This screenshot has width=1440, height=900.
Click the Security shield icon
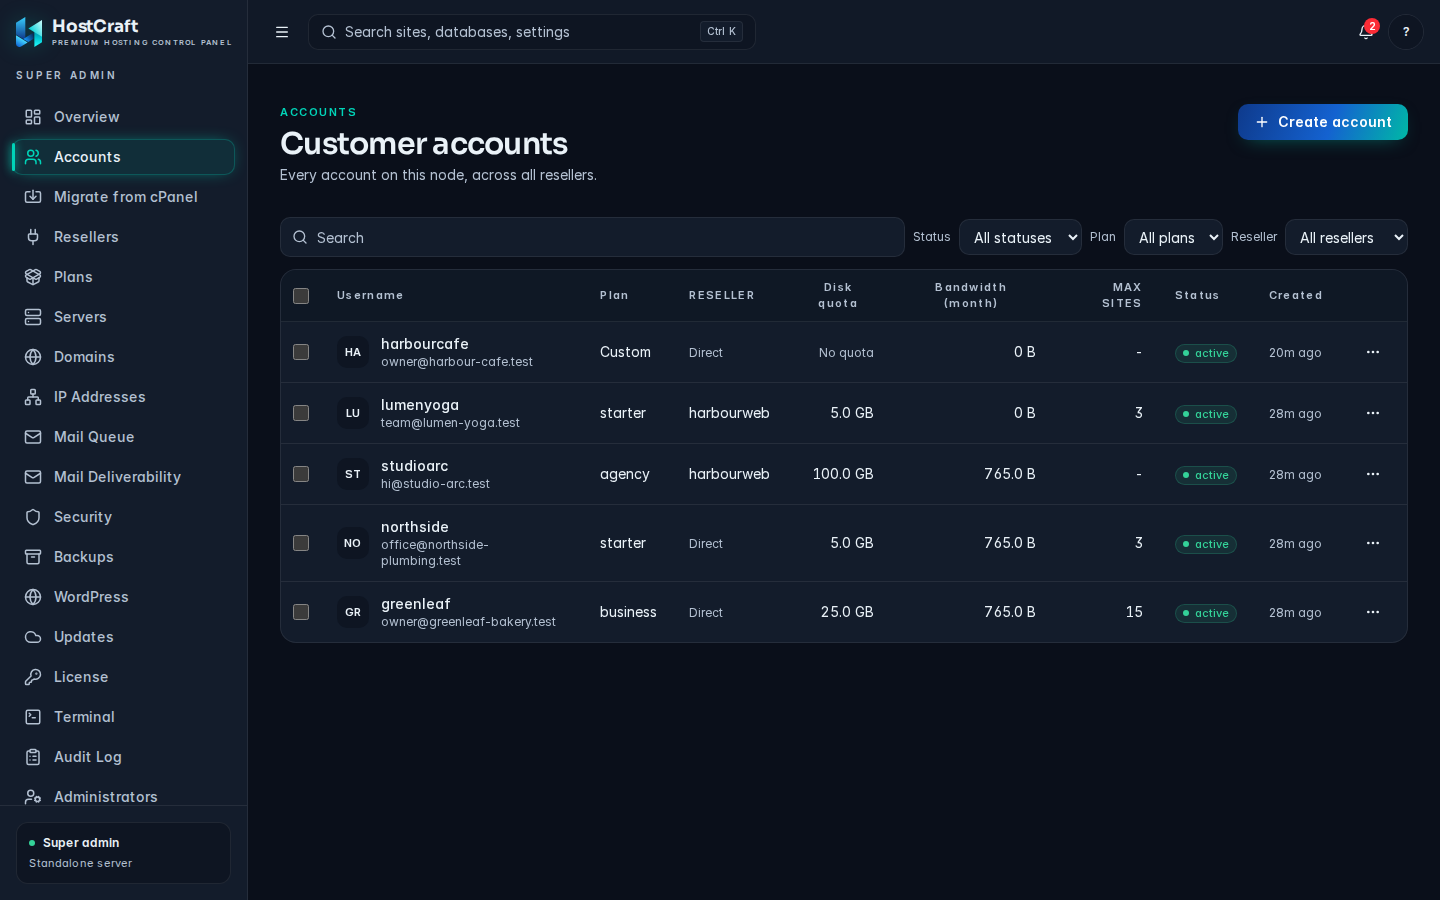[x=33, y=517]
